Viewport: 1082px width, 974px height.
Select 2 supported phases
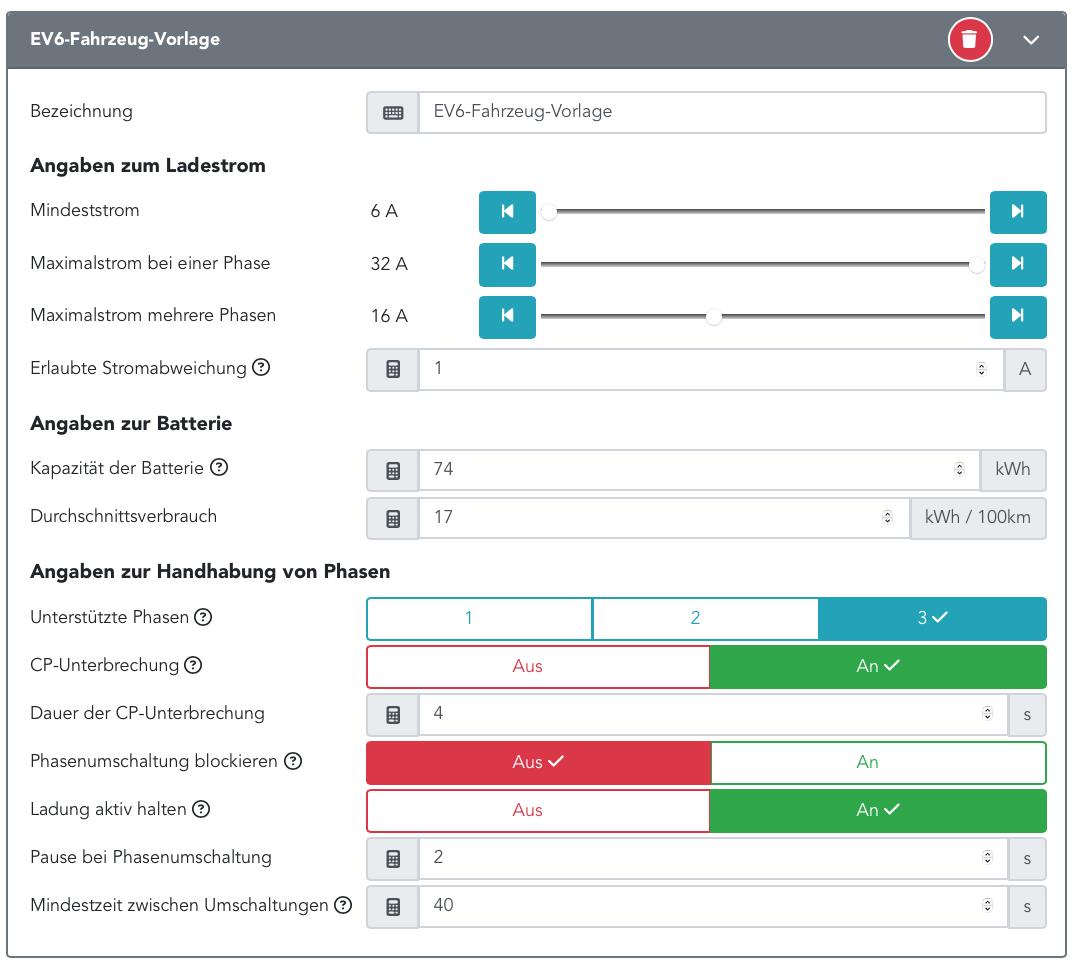[x=705, y=618]
